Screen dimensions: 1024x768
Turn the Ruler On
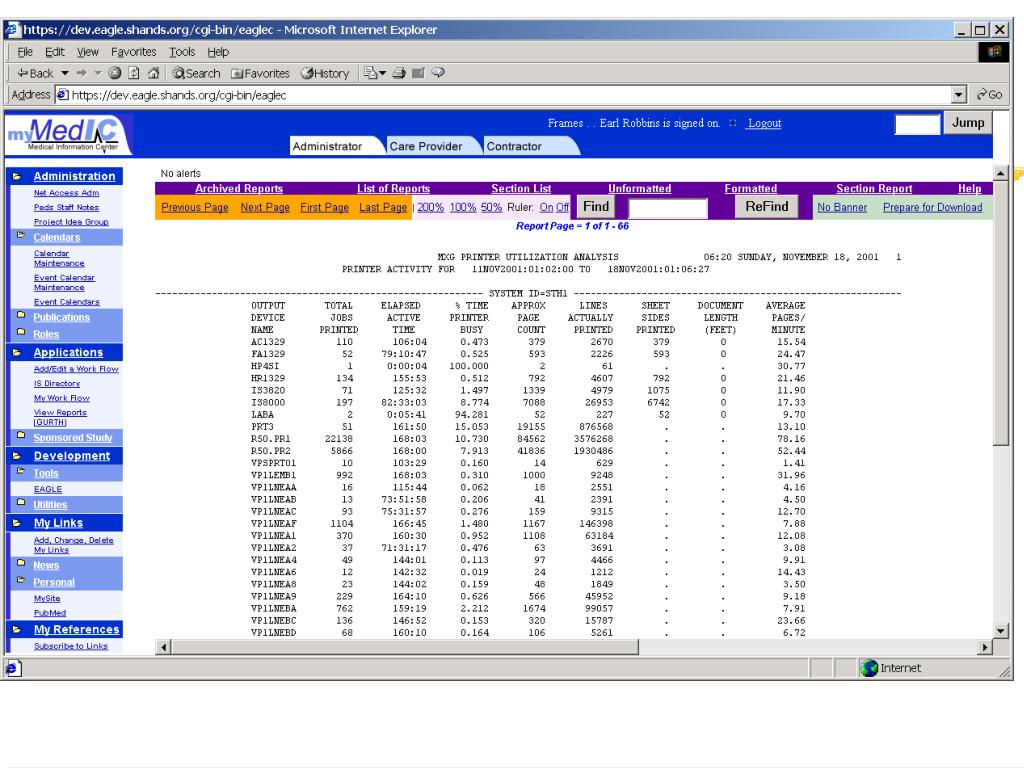[x=547, y=207]
